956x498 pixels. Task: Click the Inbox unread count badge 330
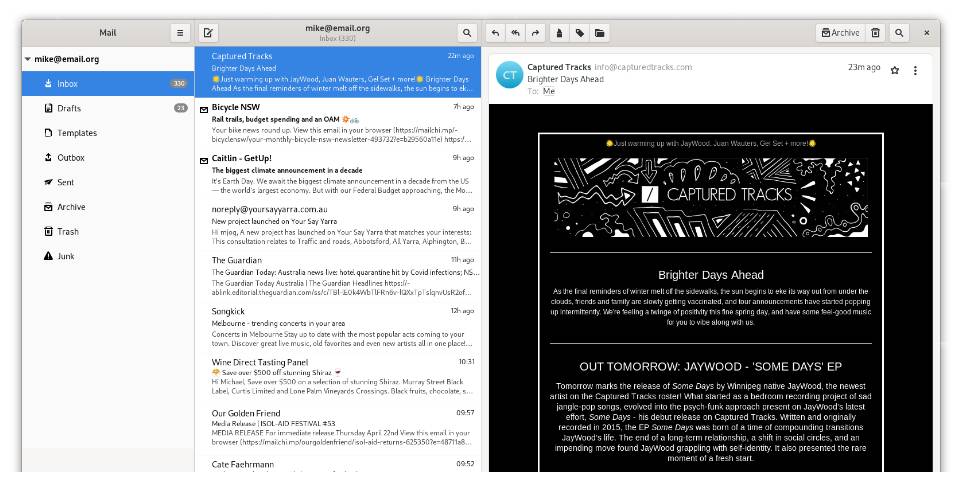coord(179,84)
